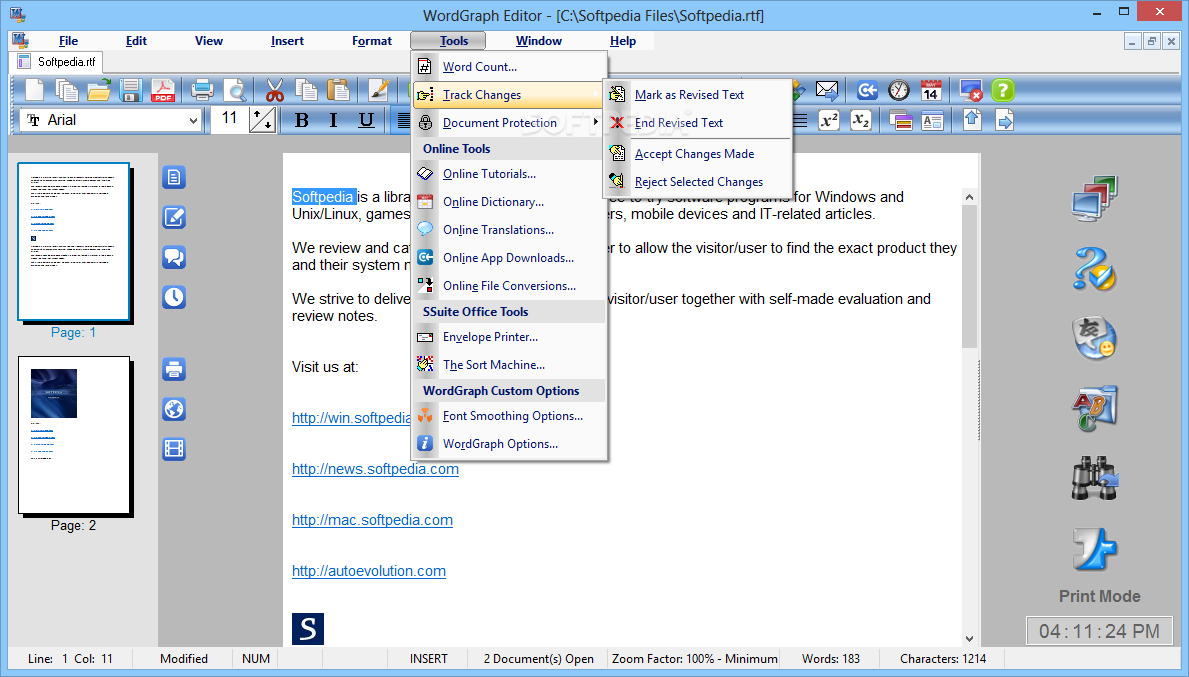Image resolution: width=1189 pixels, height=677 pixels.
Task: Select Online Dictionary menu item
Action: pos(509,202)
